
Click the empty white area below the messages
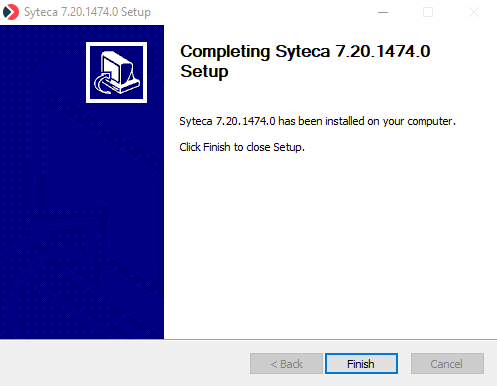[x=330, y=247]
